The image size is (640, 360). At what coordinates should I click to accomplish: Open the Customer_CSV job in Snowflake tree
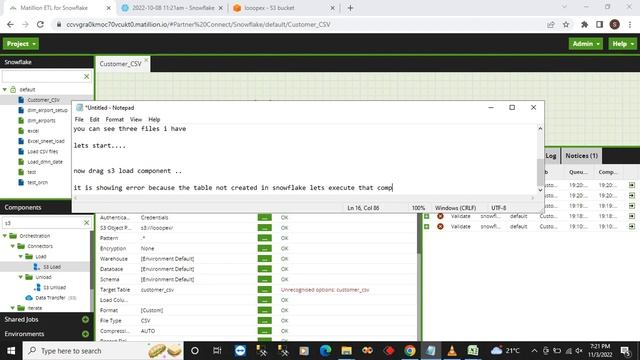coord(43,100)
